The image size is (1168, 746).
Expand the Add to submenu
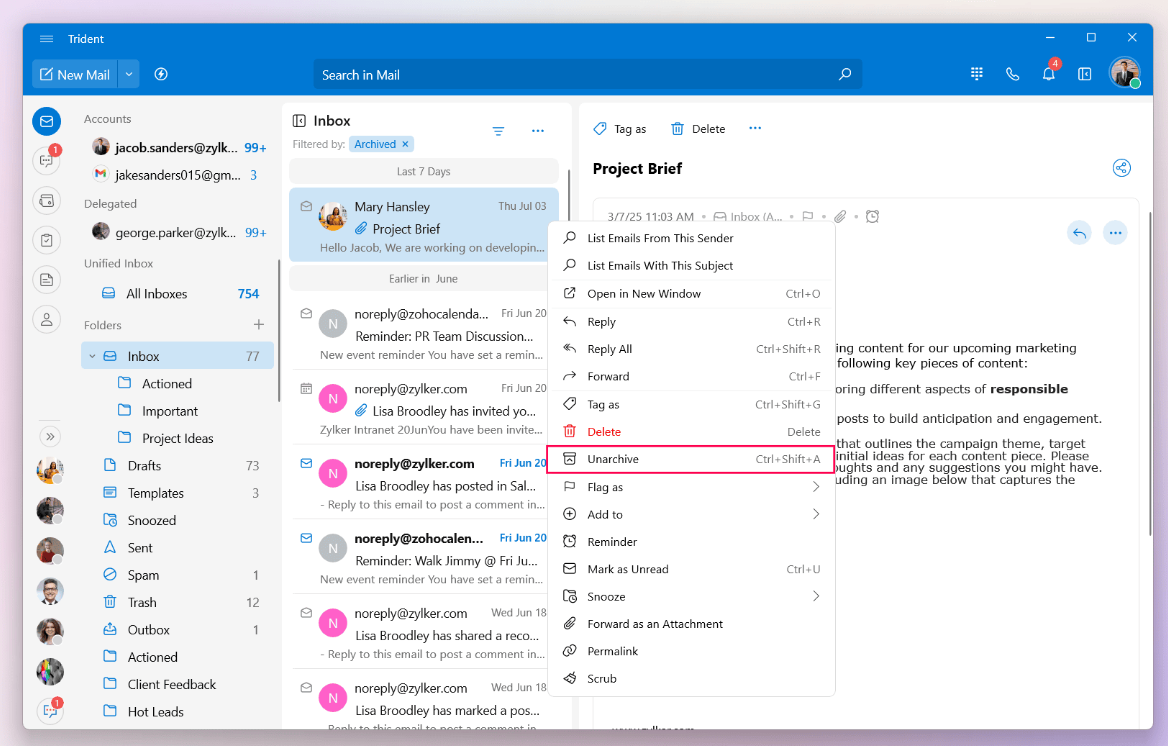[x=691, y=515]
